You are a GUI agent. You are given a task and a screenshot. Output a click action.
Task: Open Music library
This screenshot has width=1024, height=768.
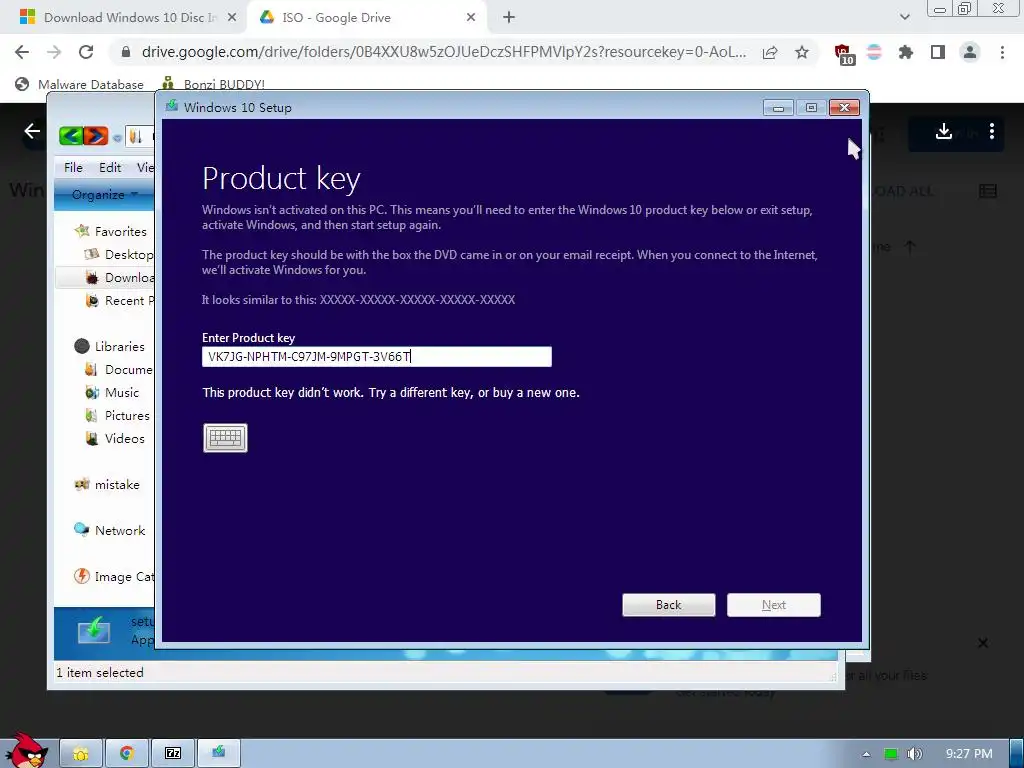pos(112,392)
